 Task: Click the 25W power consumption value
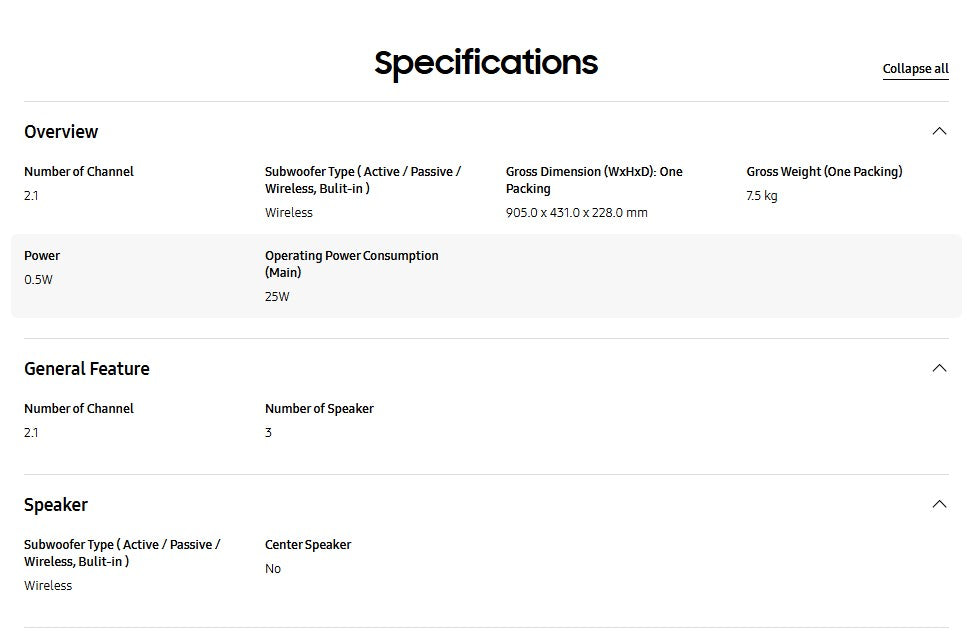[x=277, y=297]
